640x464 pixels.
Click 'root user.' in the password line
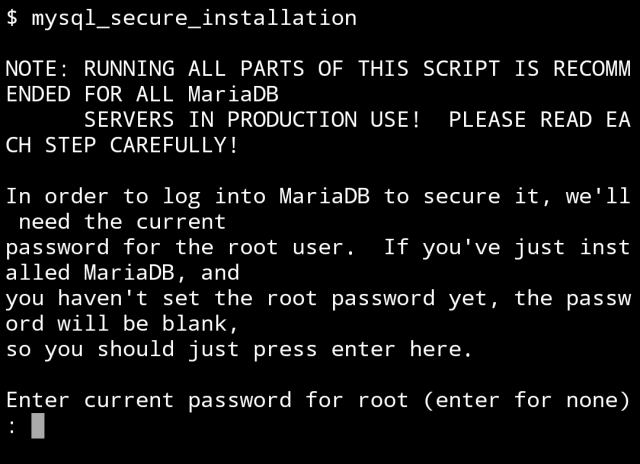(x=291, y=247)
